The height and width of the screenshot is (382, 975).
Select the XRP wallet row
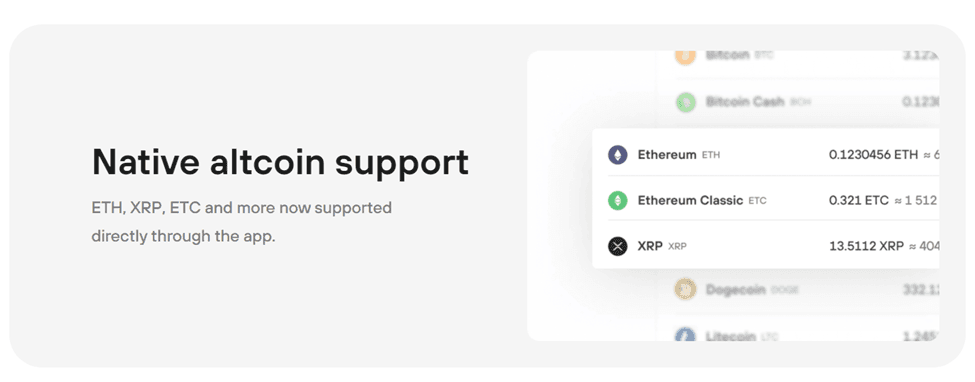coord(766,246)
